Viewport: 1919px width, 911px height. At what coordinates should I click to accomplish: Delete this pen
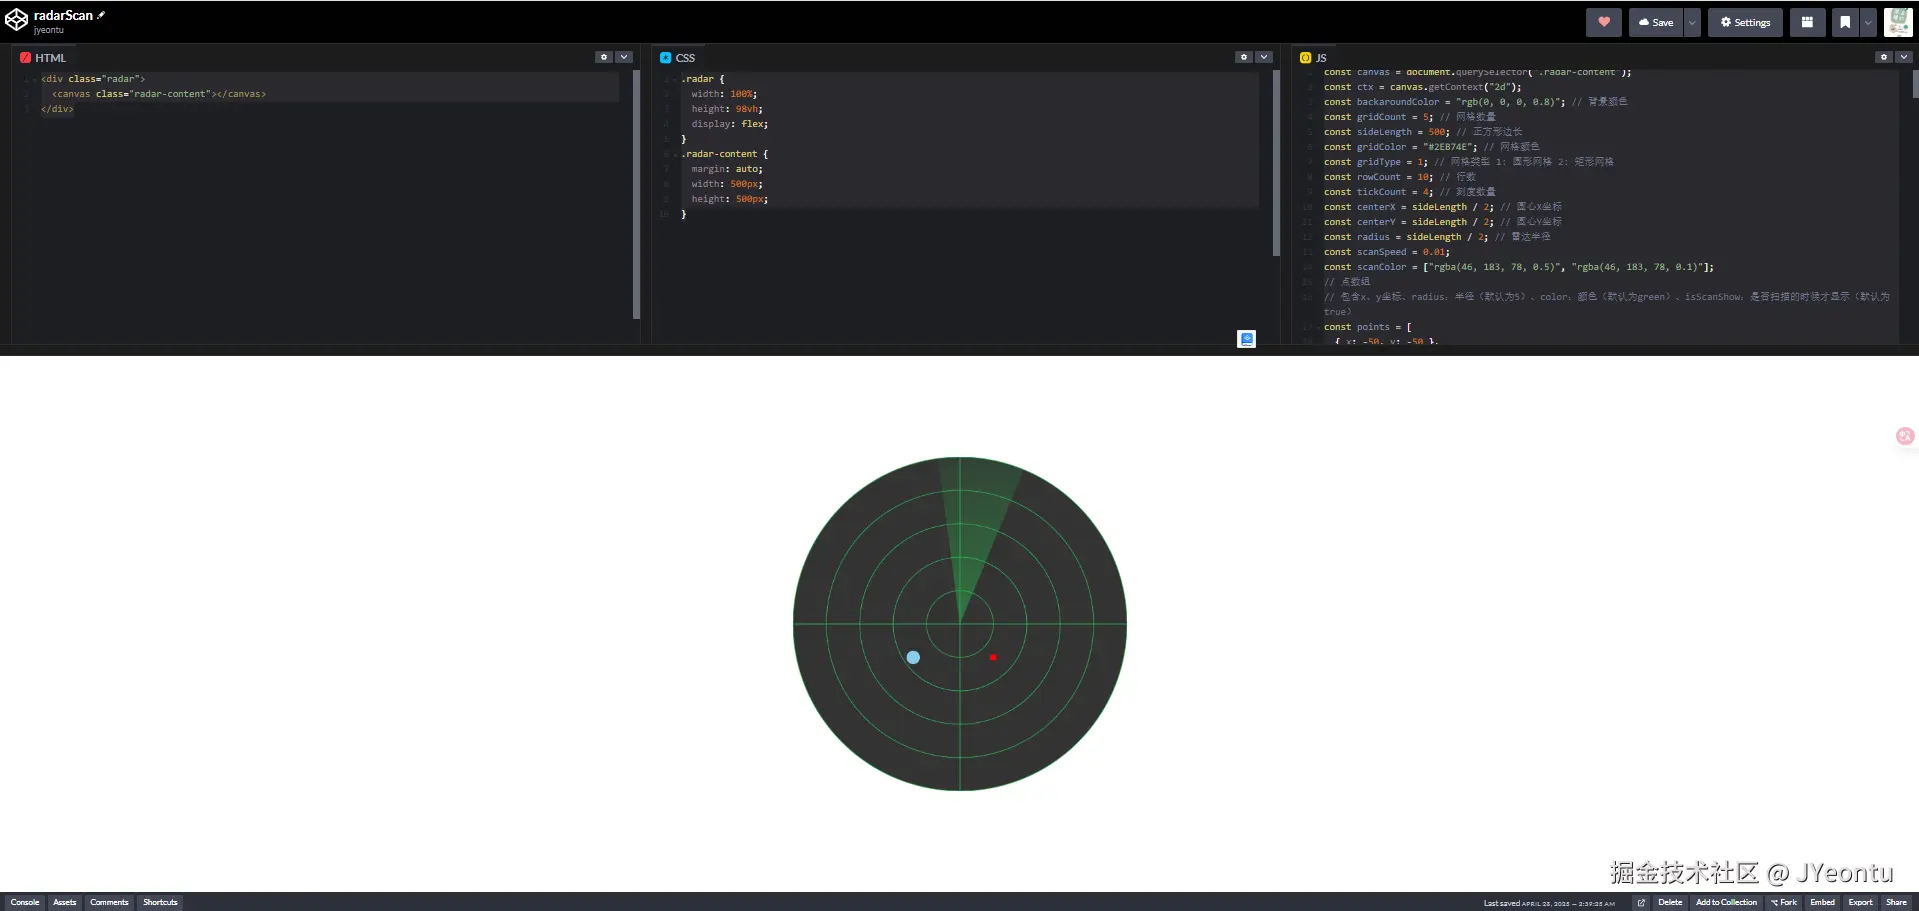point(1670,902)
